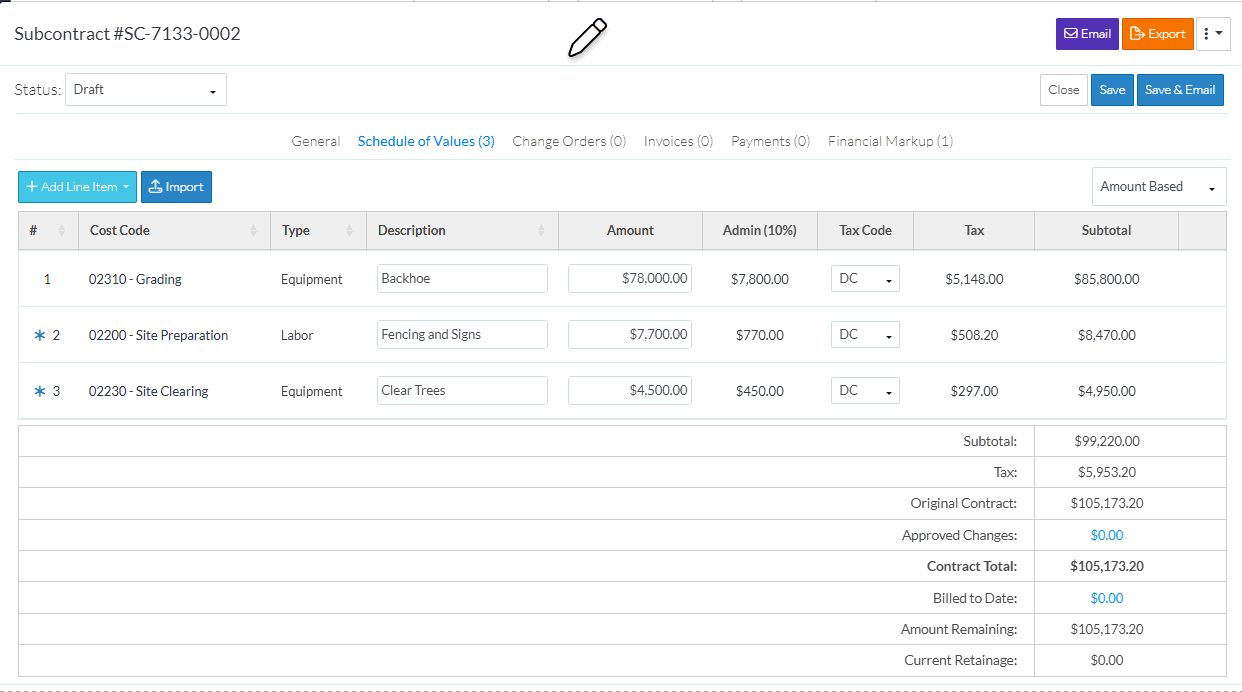Screen dimensions: 1242x692
Task: Sort by Description column arrows
Action: 541,231
